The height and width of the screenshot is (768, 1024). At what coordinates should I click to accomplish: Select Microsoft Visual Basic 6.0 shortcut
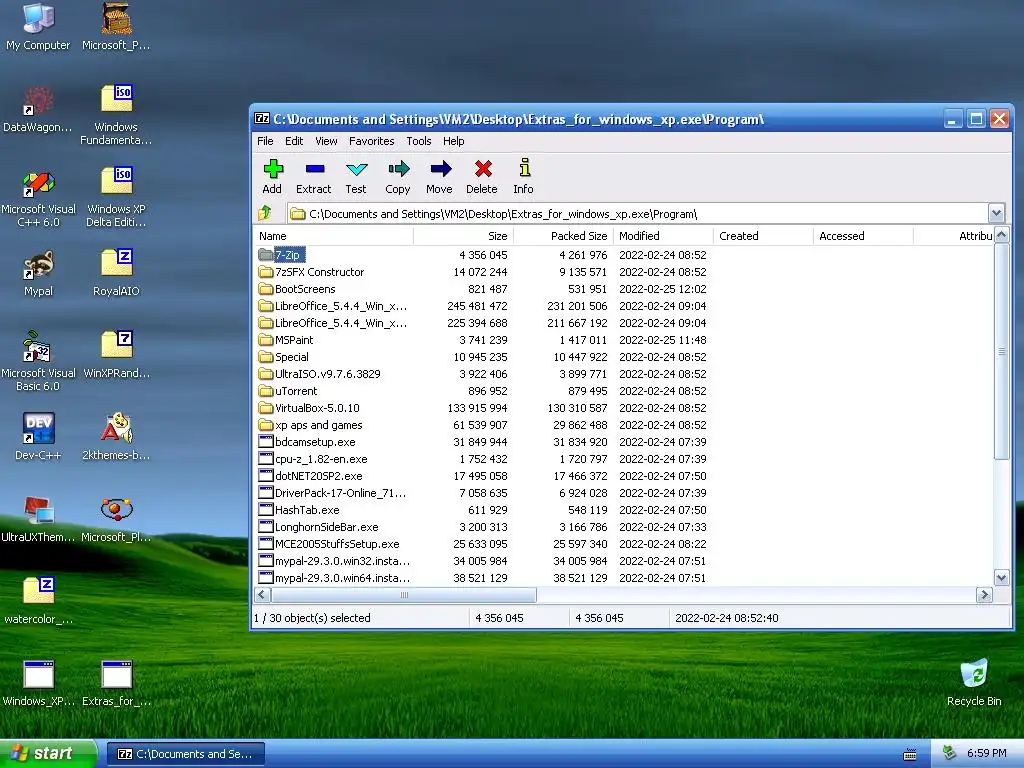(38, 362)
